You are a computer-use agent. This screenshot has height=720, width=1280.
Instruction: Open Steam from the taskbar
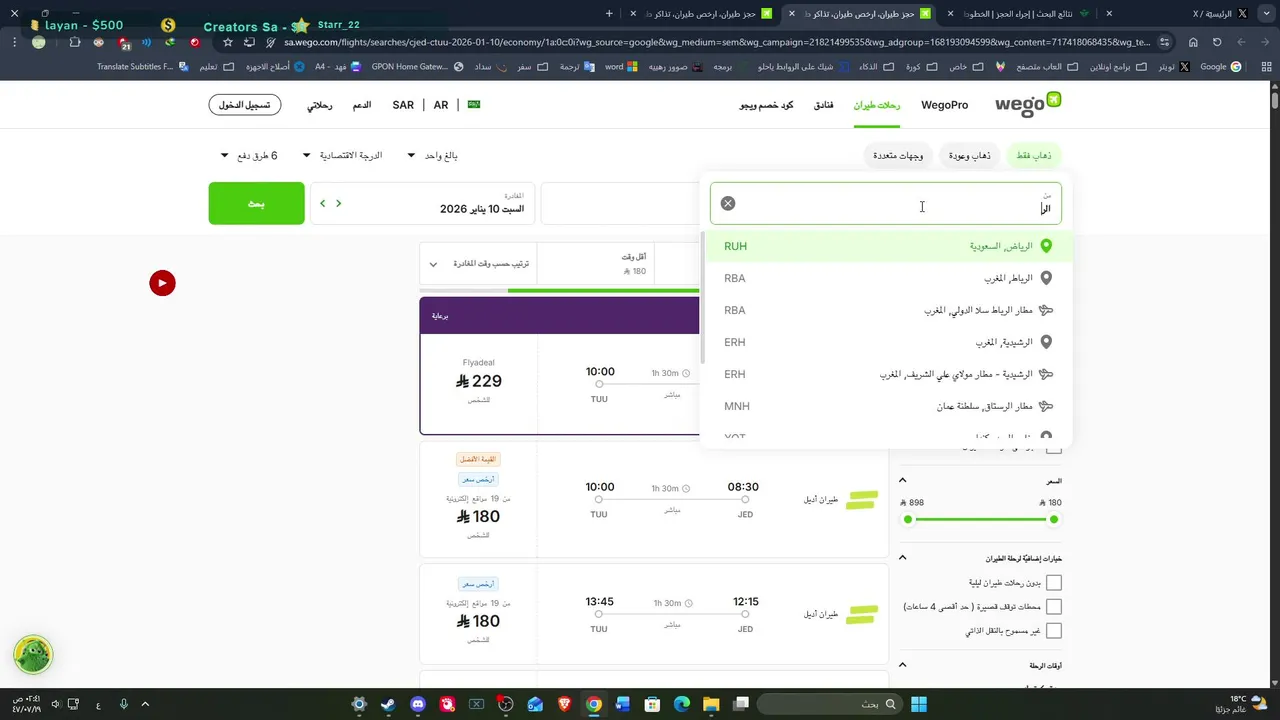388,704
